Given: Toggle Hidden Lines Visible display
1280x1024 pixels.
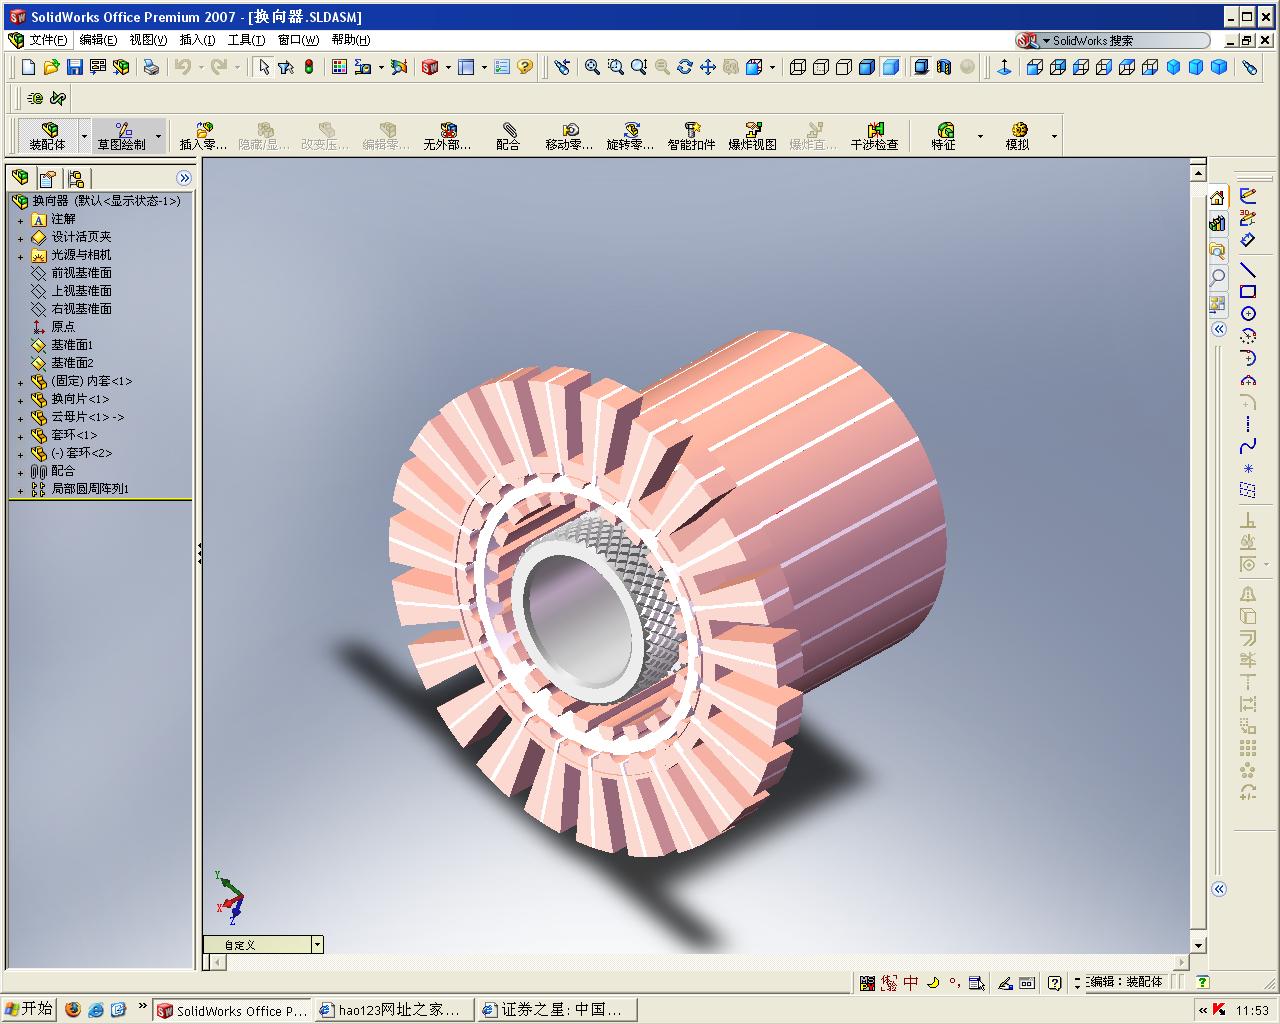Looking at the screenshot, I should tap(821, 67).
